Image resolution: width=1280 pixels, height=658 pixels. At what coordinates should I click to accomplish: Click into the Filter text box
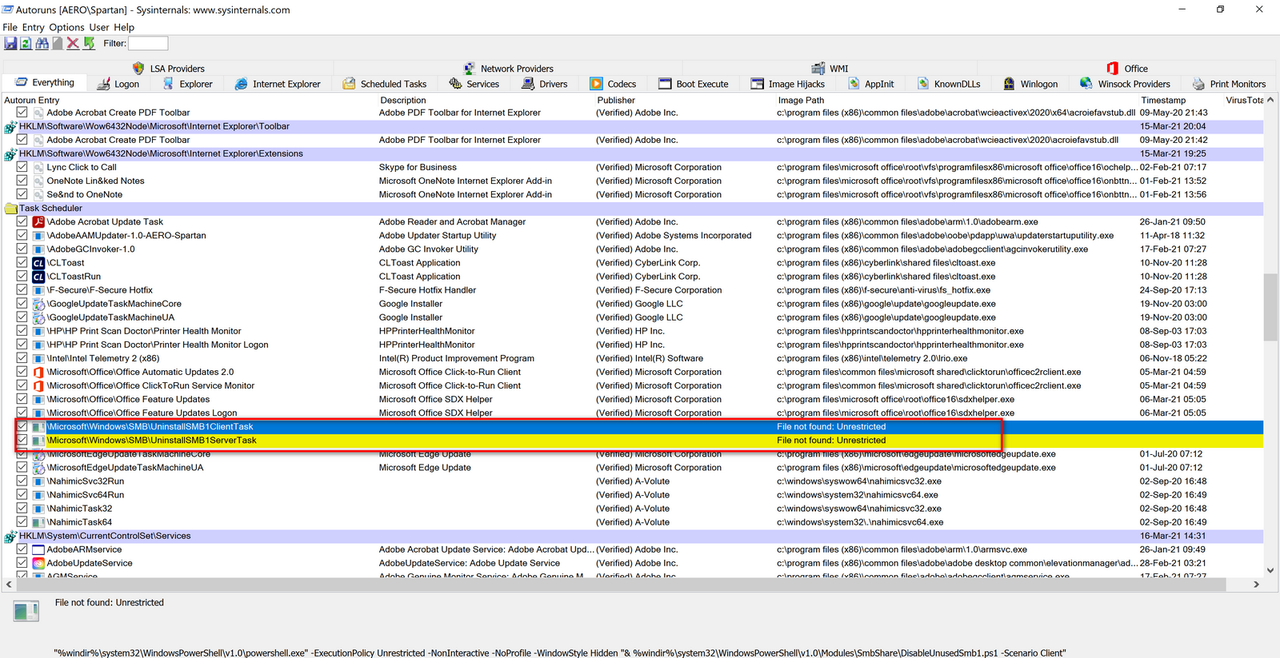148,43
